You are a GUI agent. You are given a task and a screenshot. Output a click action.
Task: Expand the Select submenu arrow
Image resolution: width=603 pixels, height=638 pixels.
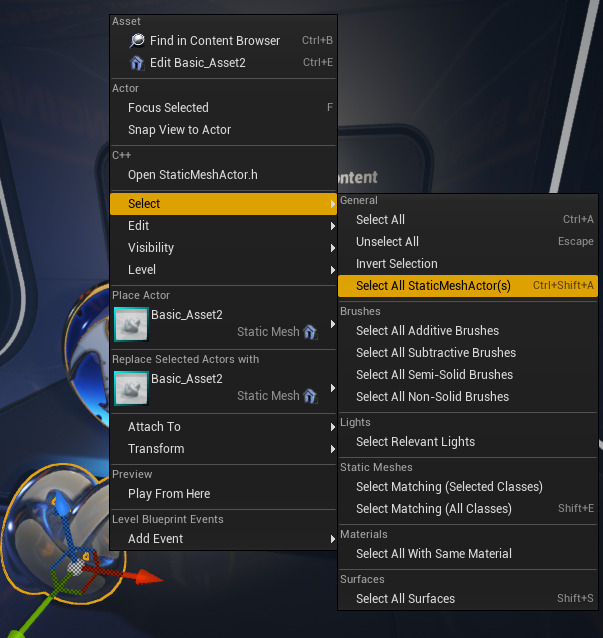[333, 204]
